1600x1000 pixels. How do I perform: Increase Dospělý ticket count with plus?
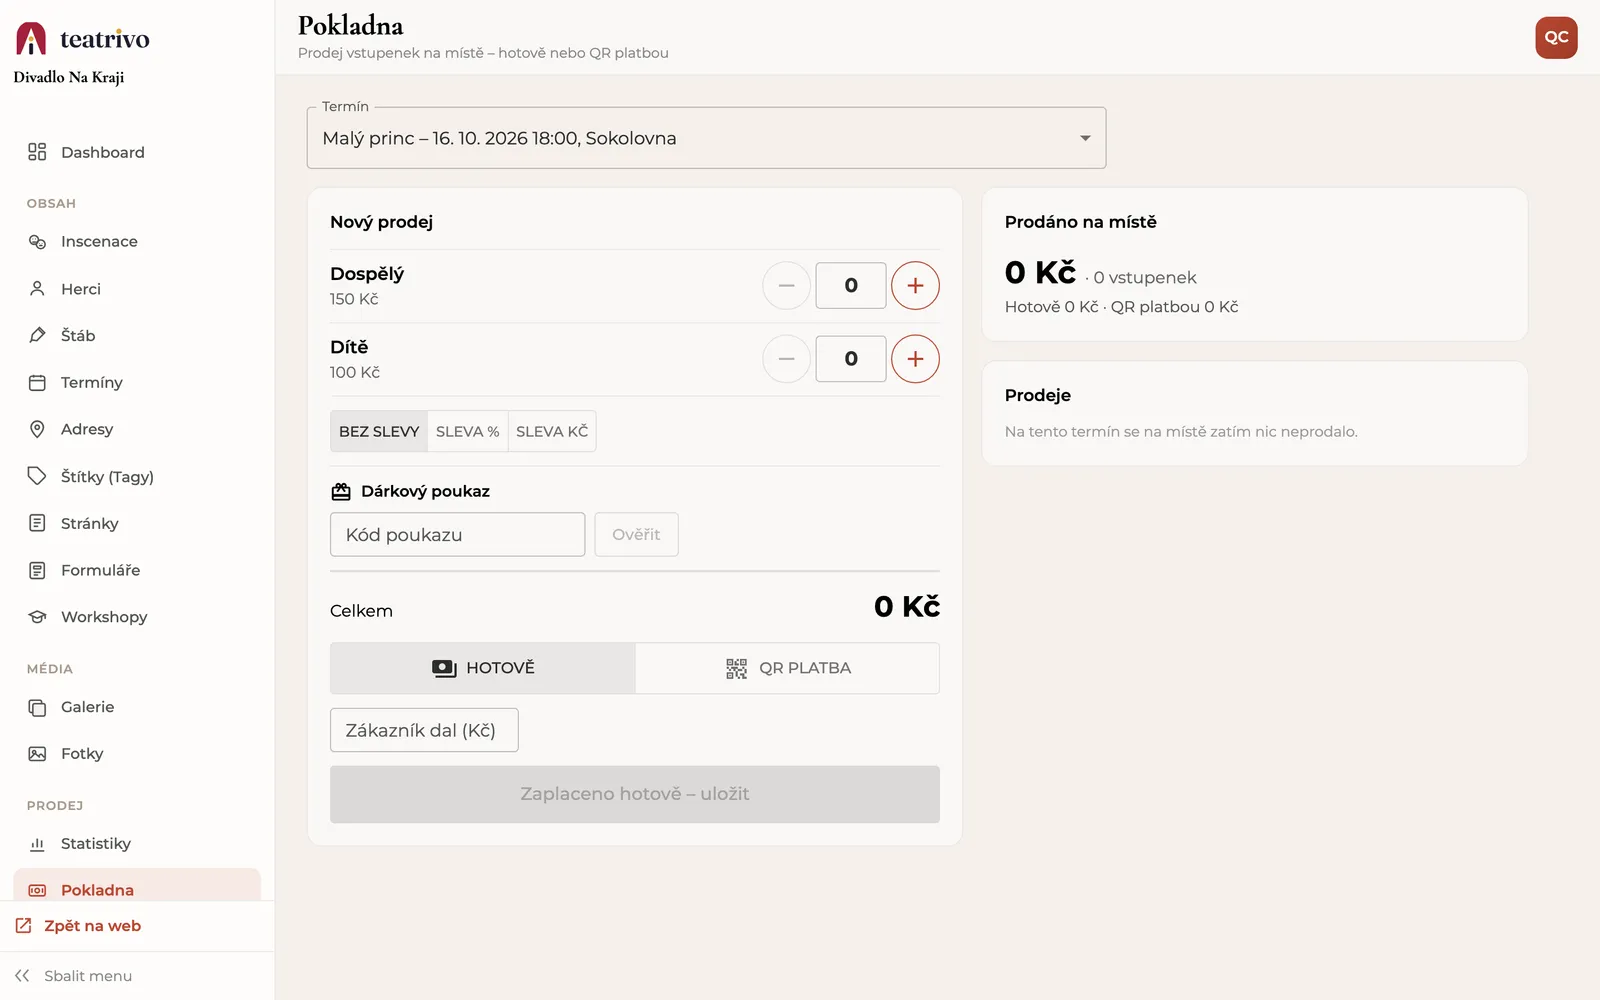pyautogui.click(x=915, y=286)
